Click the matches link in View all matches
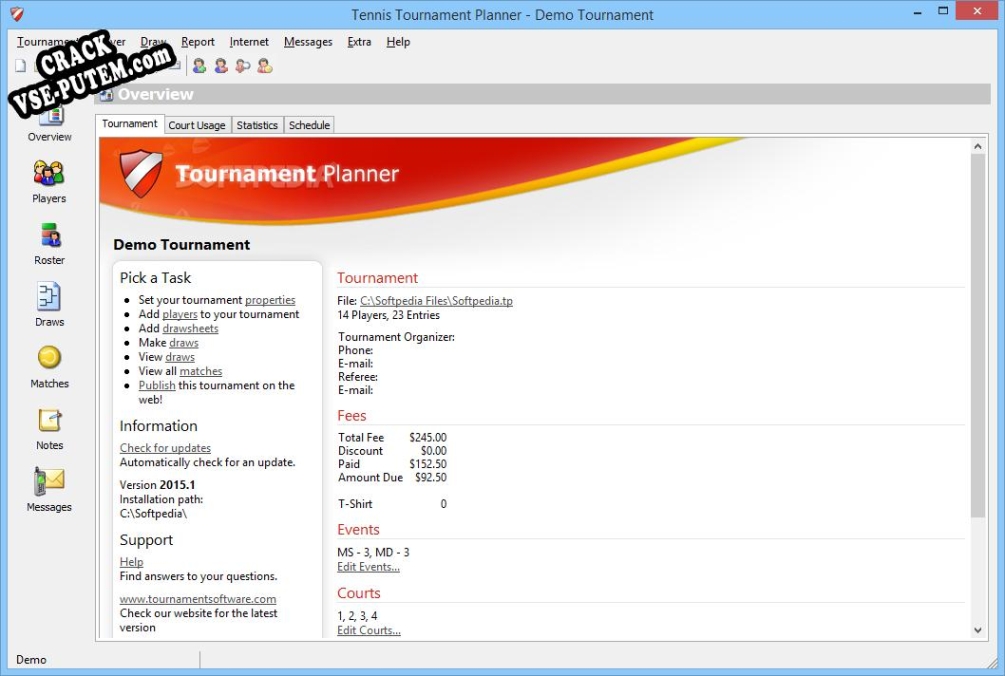Viewport: 1005px width, 676px height. tap(201, 371)
